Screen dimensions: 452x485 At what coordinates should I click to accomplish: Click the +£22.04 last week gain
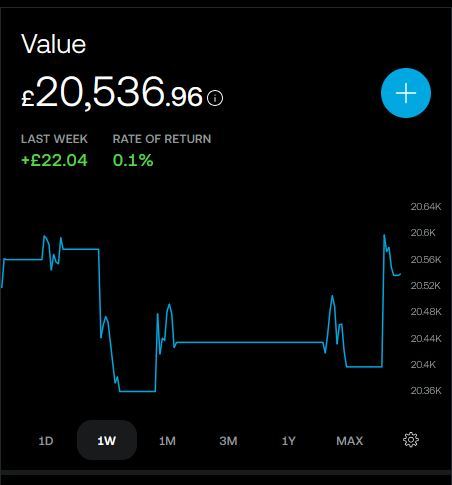click(x=54, y=160)
